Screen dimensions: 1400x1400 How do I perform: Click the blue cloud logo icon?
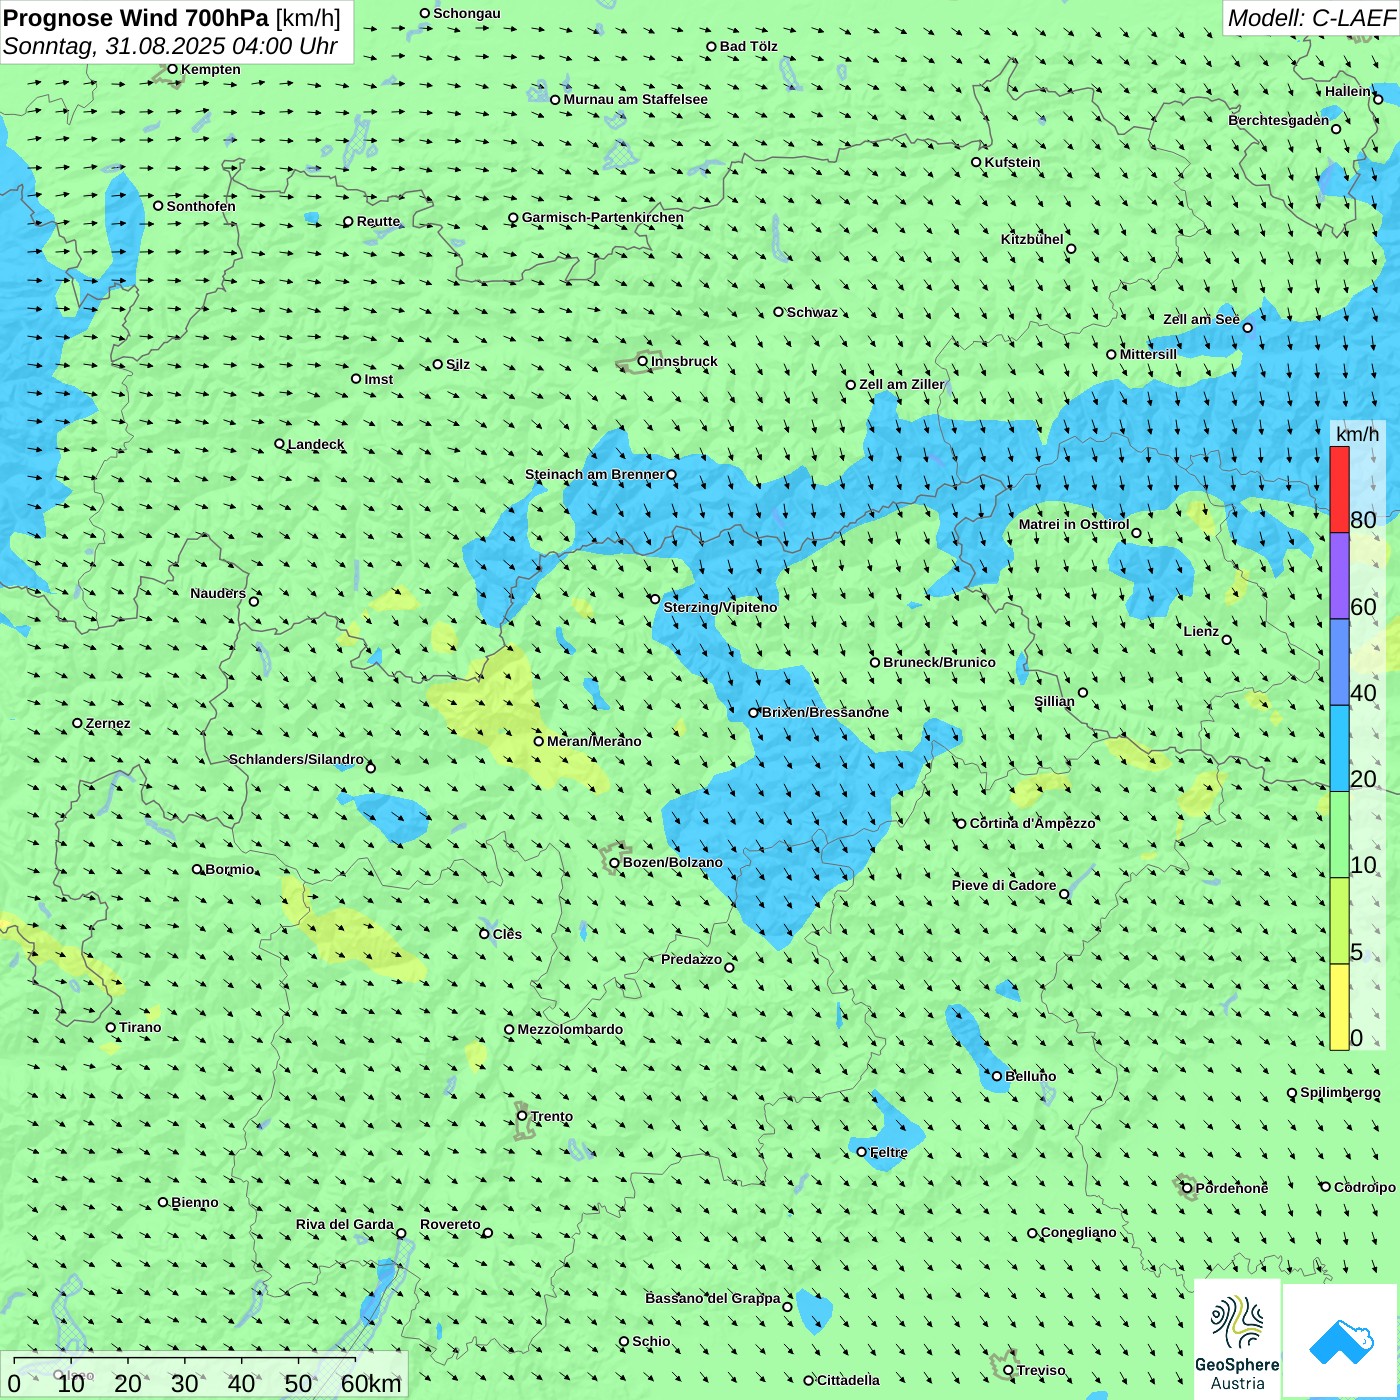[1340, 1342]
